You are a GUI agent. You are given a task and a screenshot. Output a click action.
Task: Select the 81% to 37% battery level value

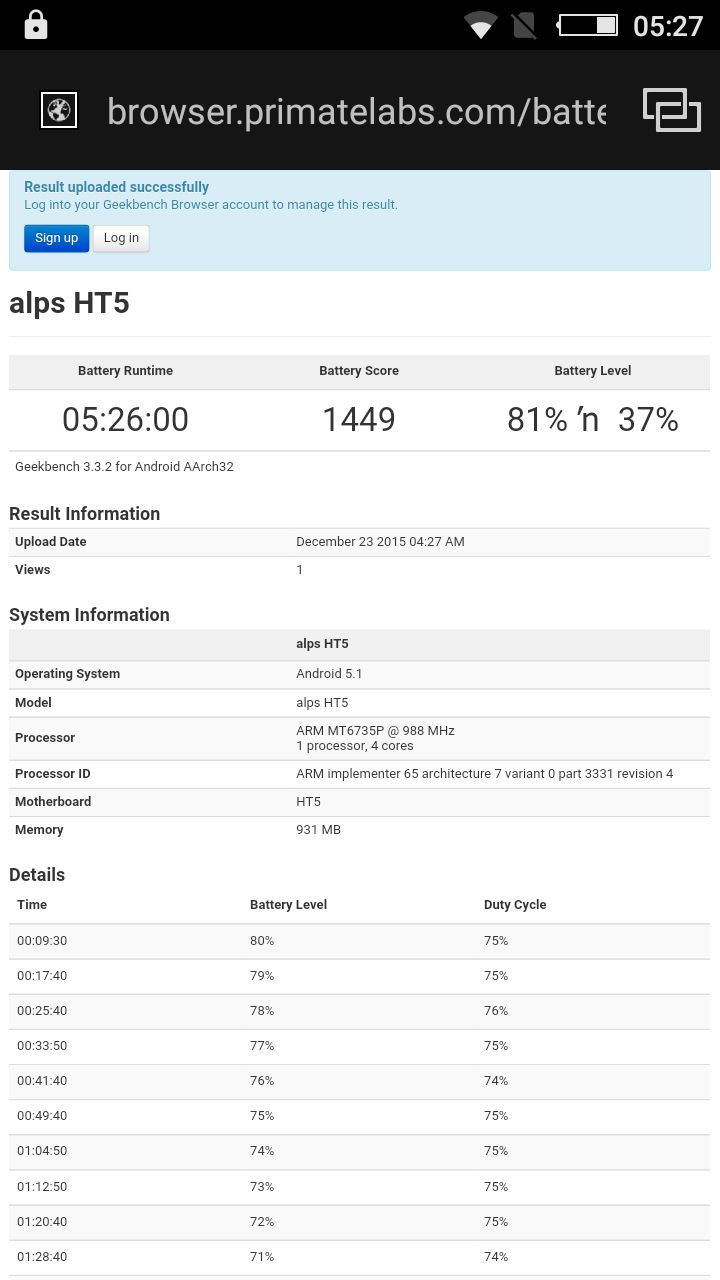593,419
